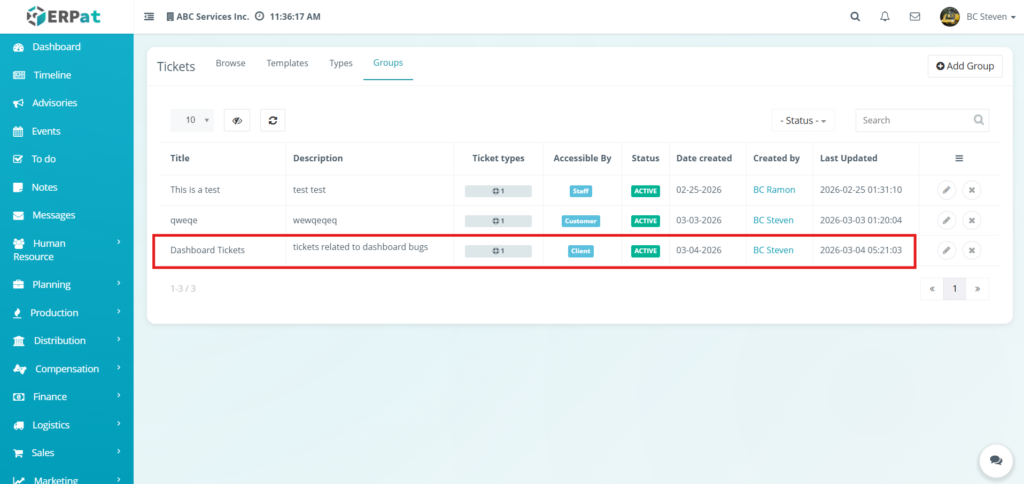
Task: Open the table column options menu icon
Action: click(x=959, y=158)
